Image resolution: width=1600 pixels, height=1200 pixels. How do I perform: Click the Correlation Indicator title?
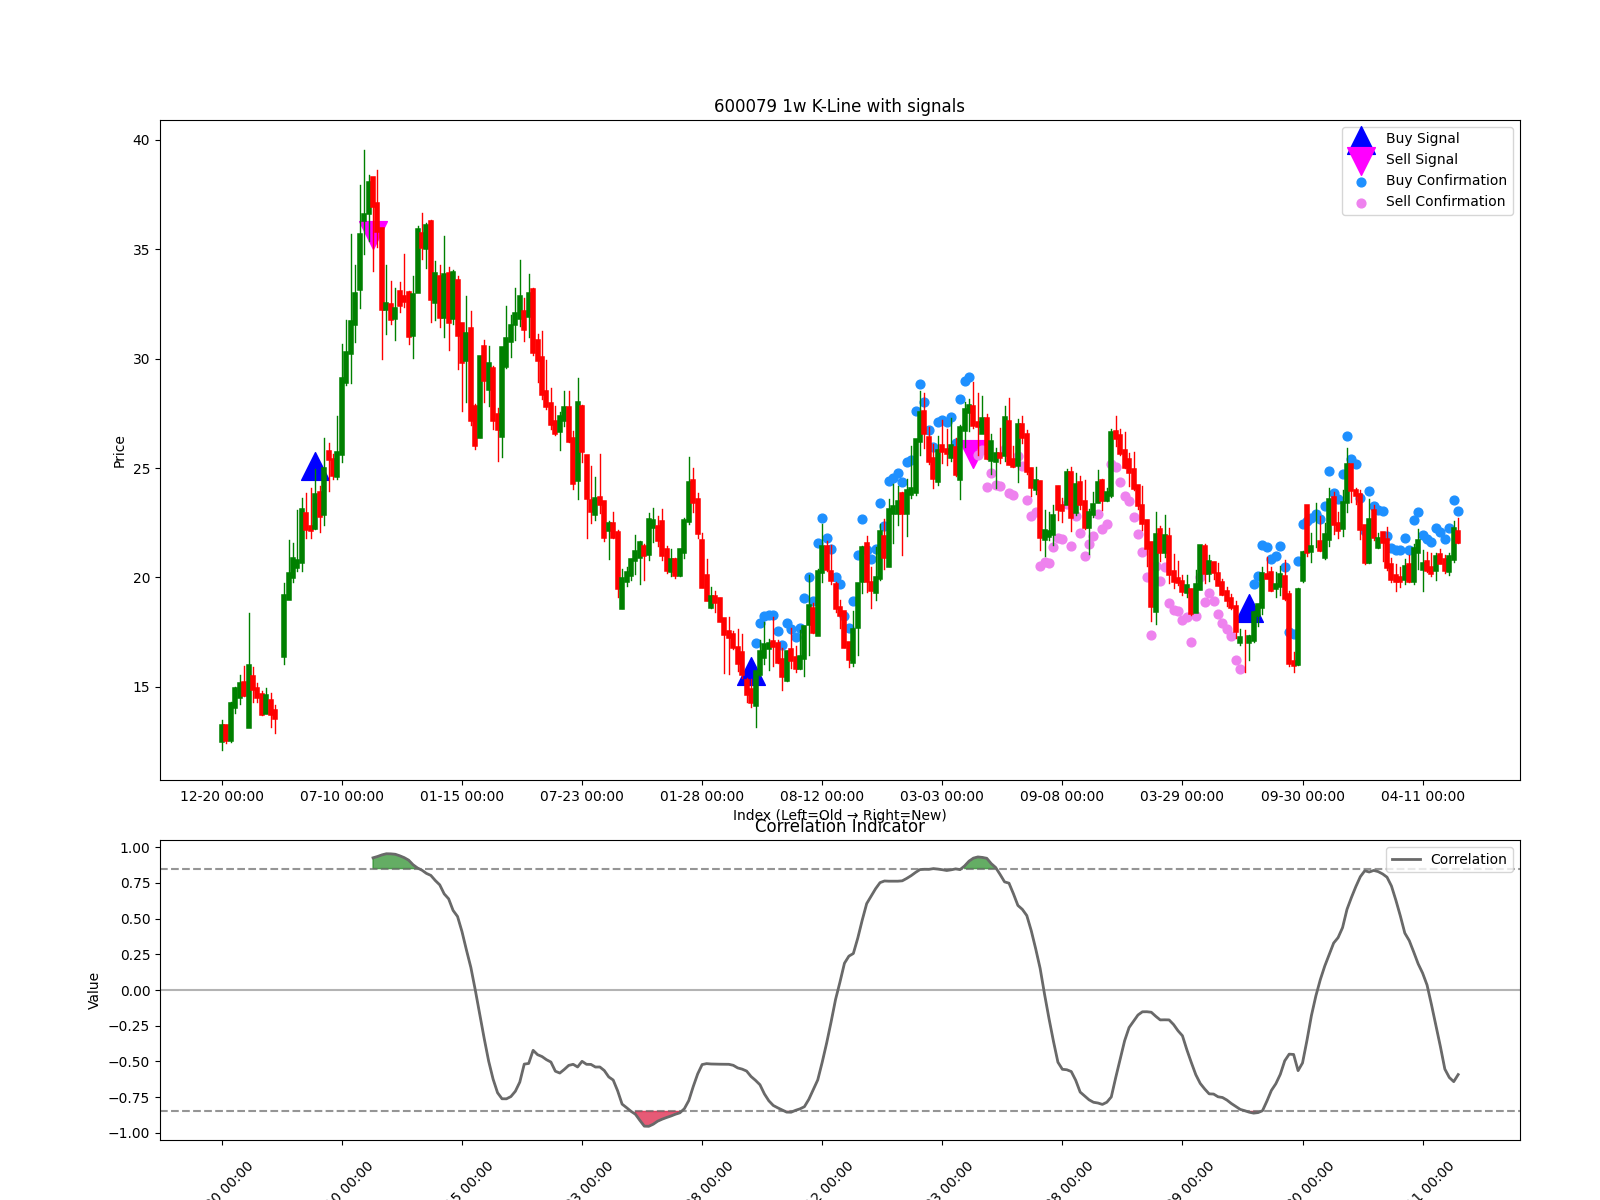point(839,826)
